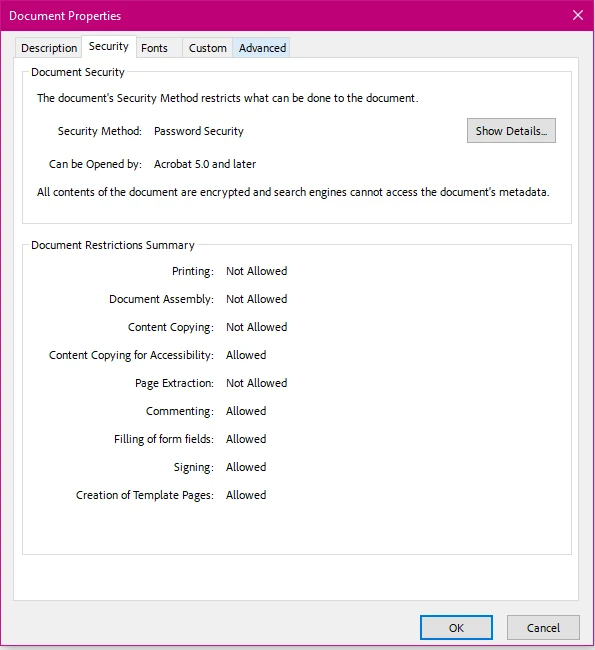The width and height of the screenshot is (595, 650).
Task: Go to the Custom tab
Action: 207,48
